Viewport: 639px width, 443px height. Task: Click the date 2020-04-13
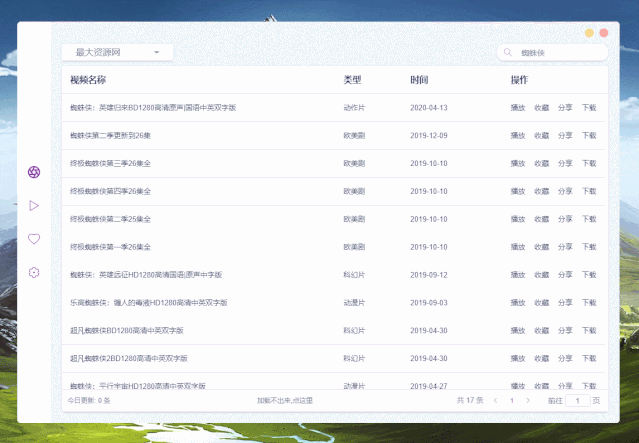pos(429,108)
